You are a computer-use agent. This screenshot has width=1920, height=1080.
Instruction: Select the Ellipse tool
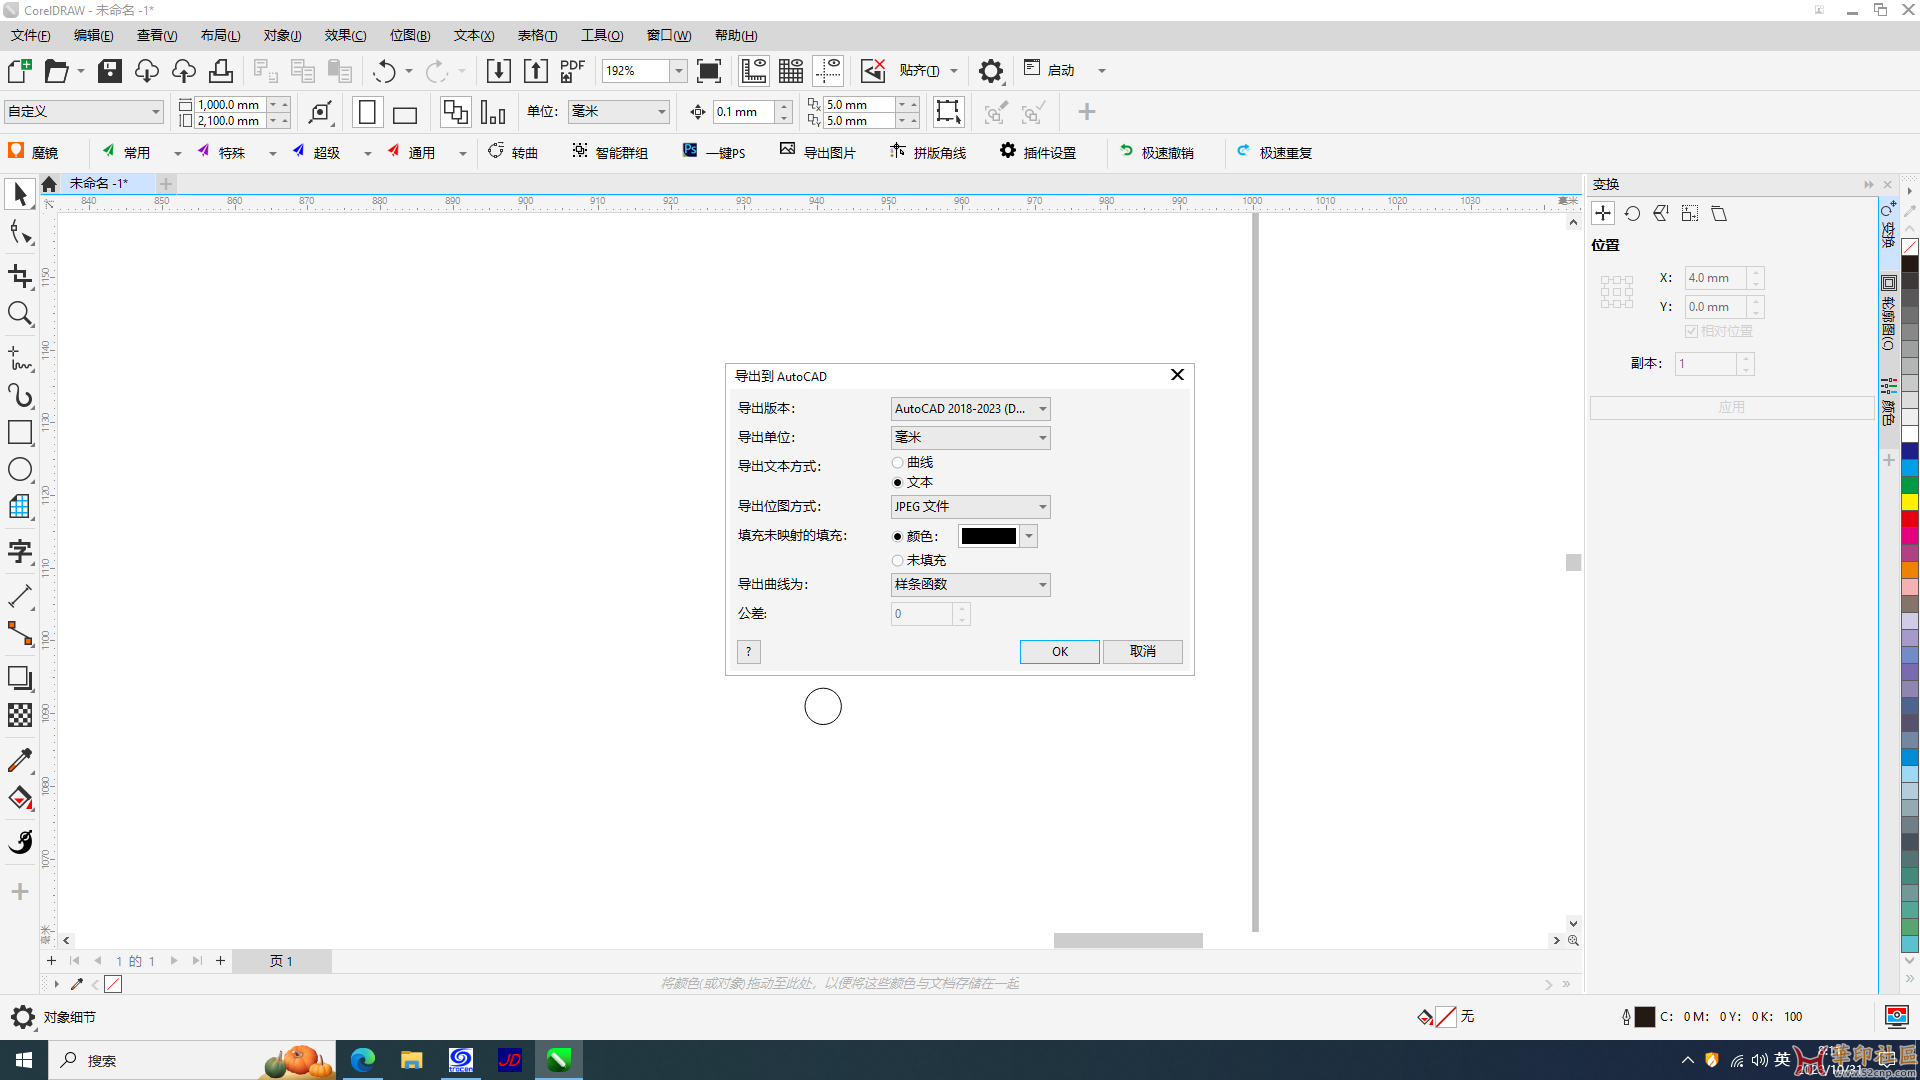coord(20,469)
